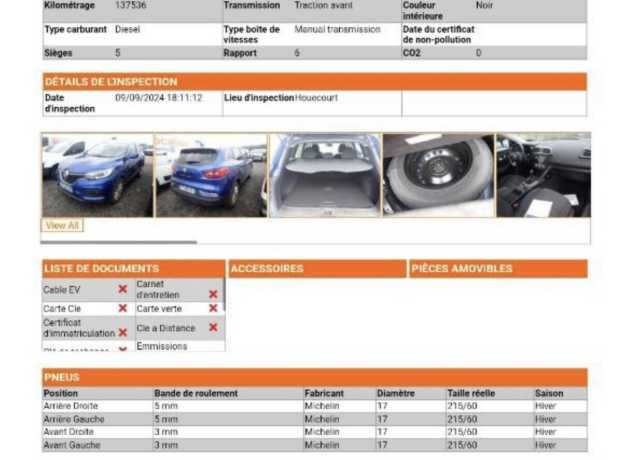The width and height of the screenshot is (620, 460).
Task: Click the photo gallery horizontal scrollbar
Action: tap(119, 242)
